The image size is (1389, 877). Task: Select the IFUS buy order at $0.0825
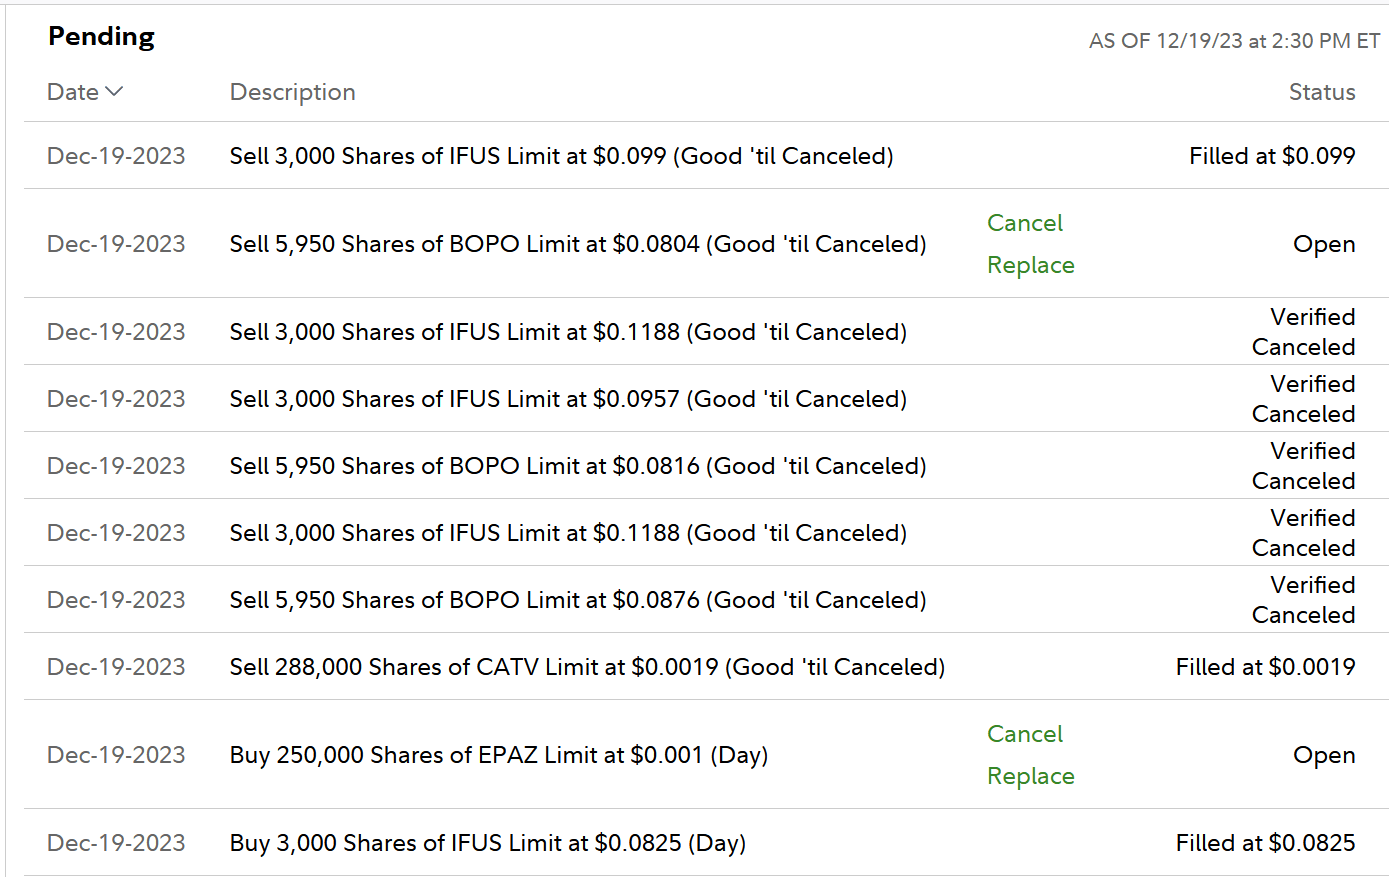pyautogui.click(x=487, y=843)
